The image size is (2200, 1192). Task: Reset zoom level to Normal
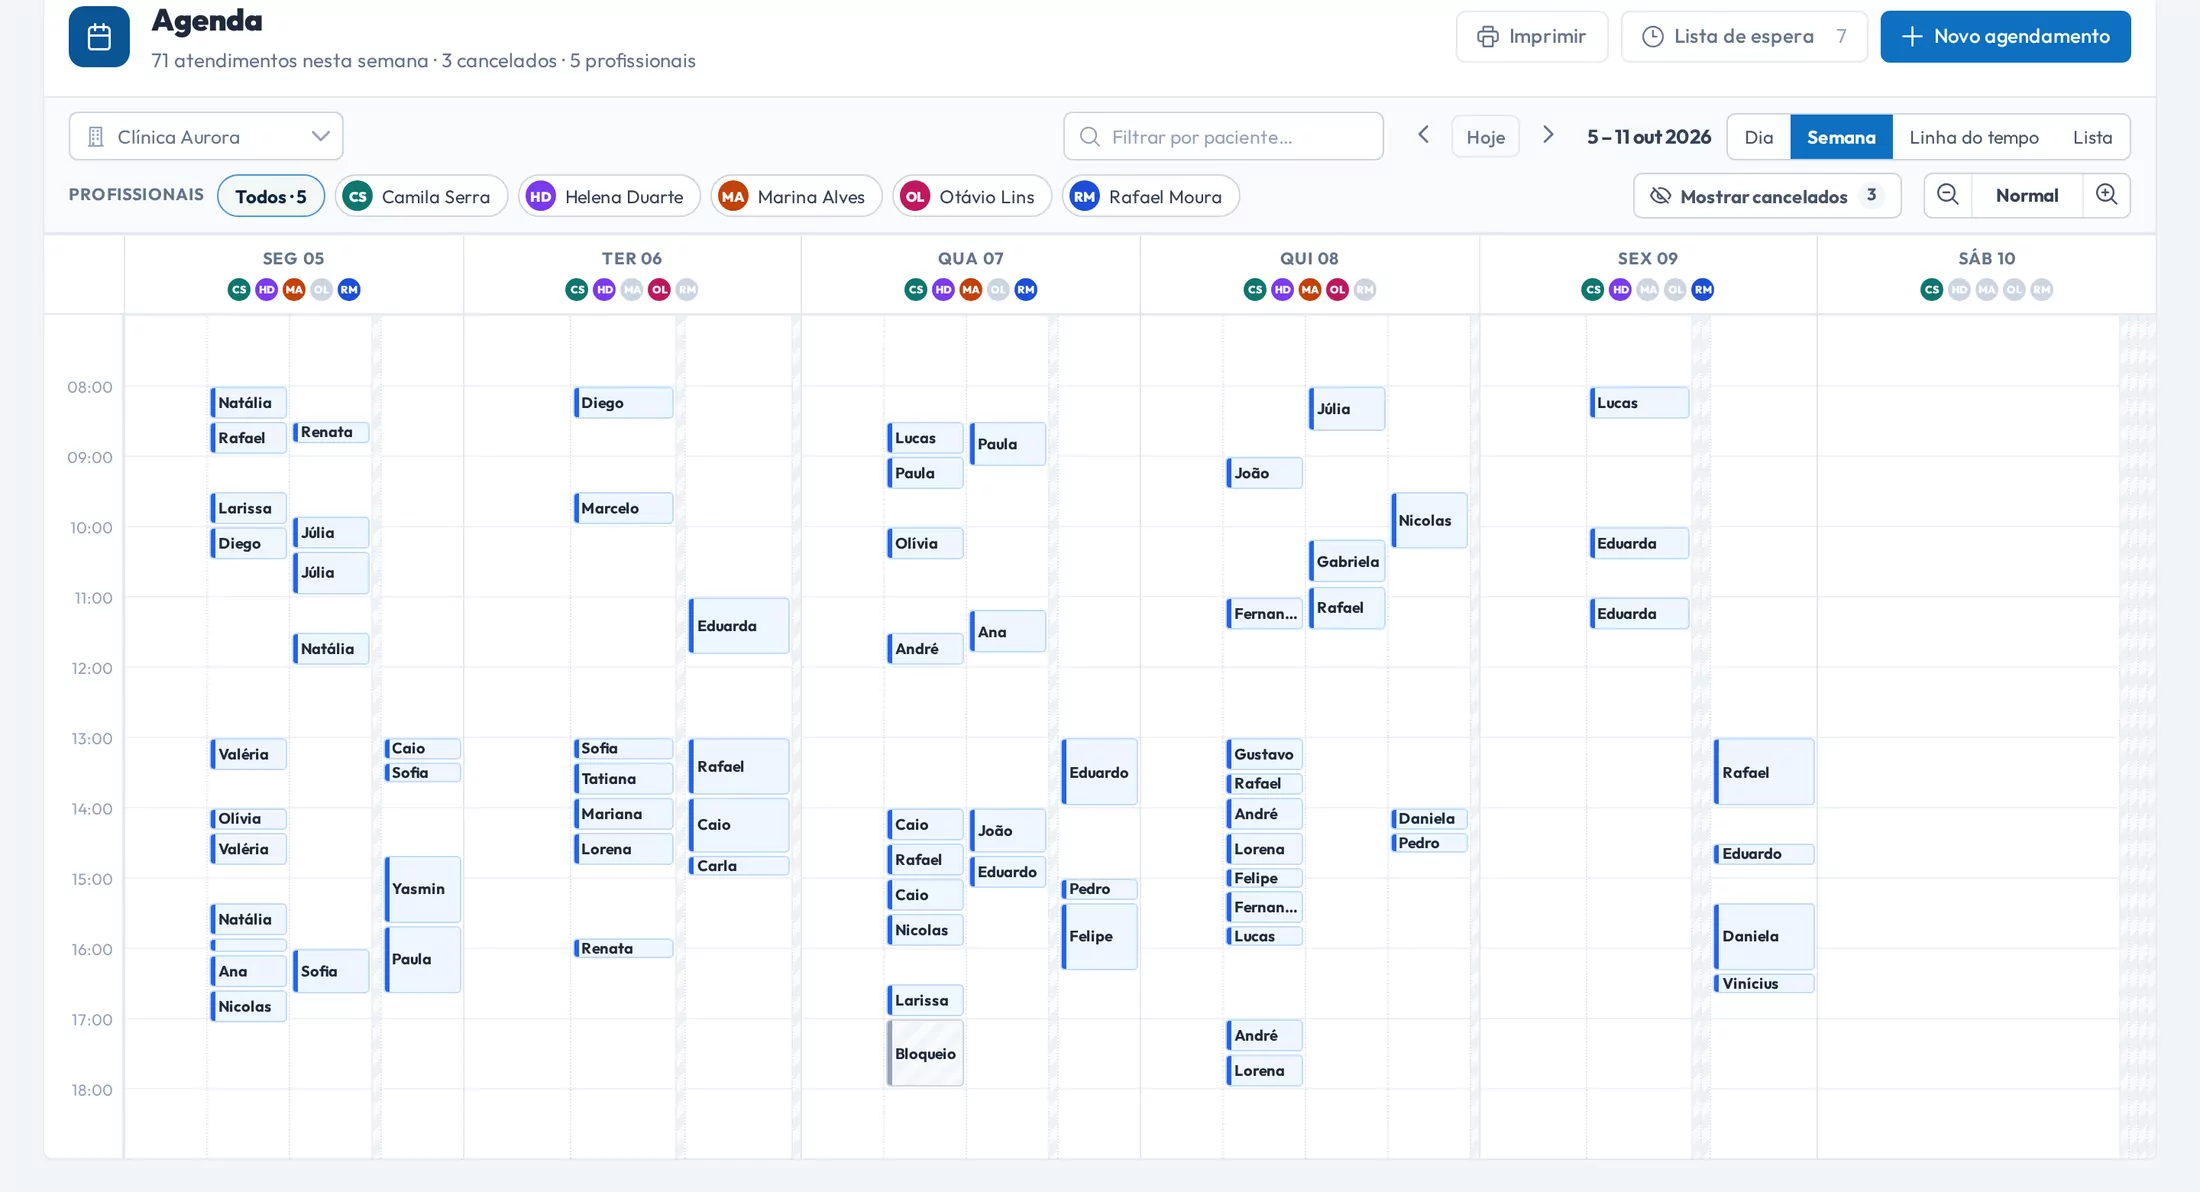(2027, 195)
